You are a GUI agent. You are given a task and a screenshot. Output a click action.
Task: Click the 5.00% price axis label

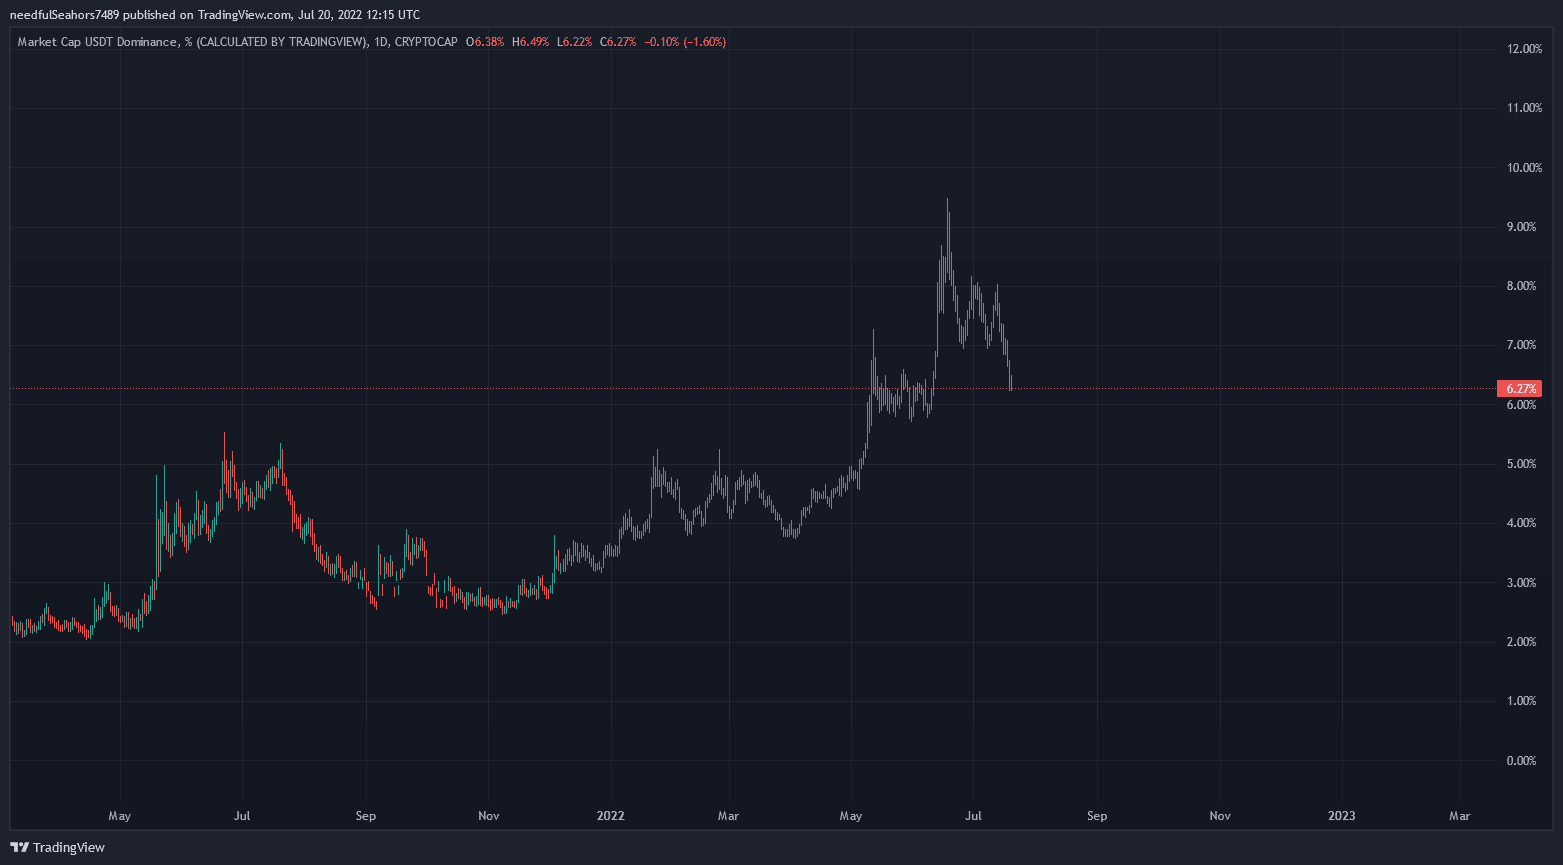1521,464
